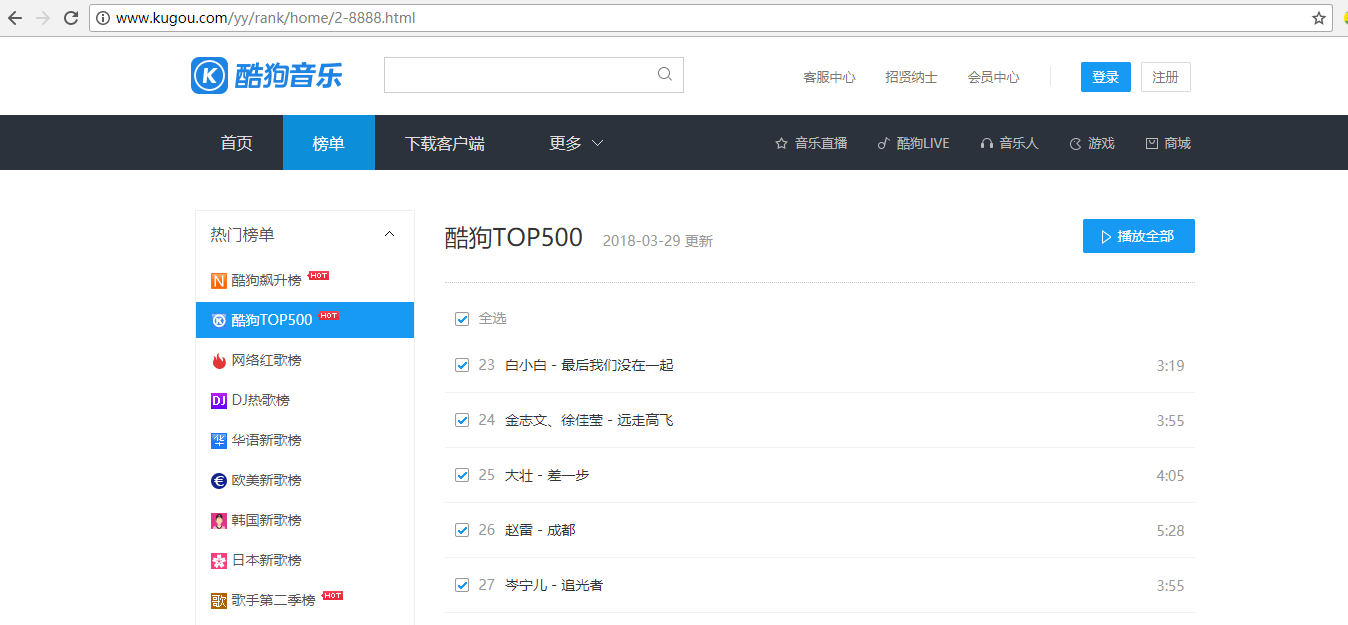The height and width of the screenshot is (625, 1348).
Task: Click the browser forward arrow
Action: coord(43,18)
